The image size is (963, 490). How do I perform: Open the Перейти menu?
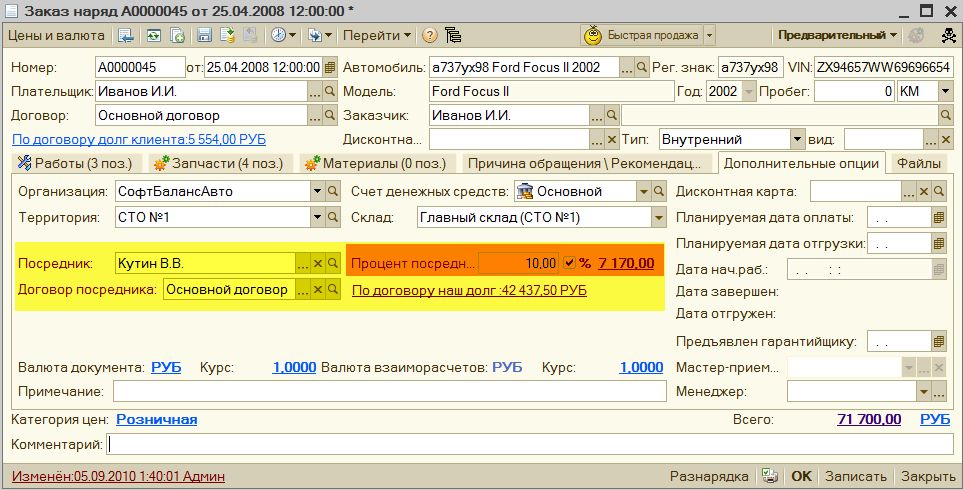tap(377, 35)
